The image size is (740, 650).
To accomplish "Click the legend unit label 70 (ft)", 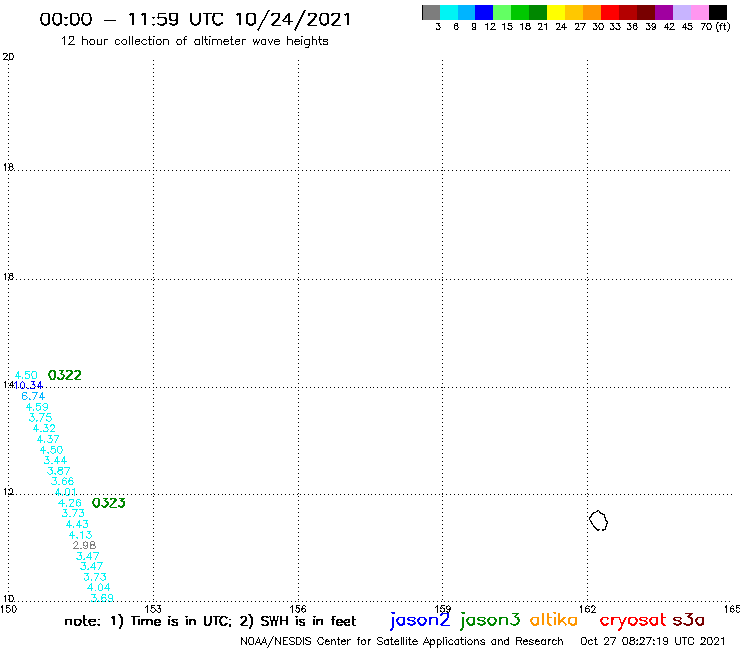I will (715, 27).
